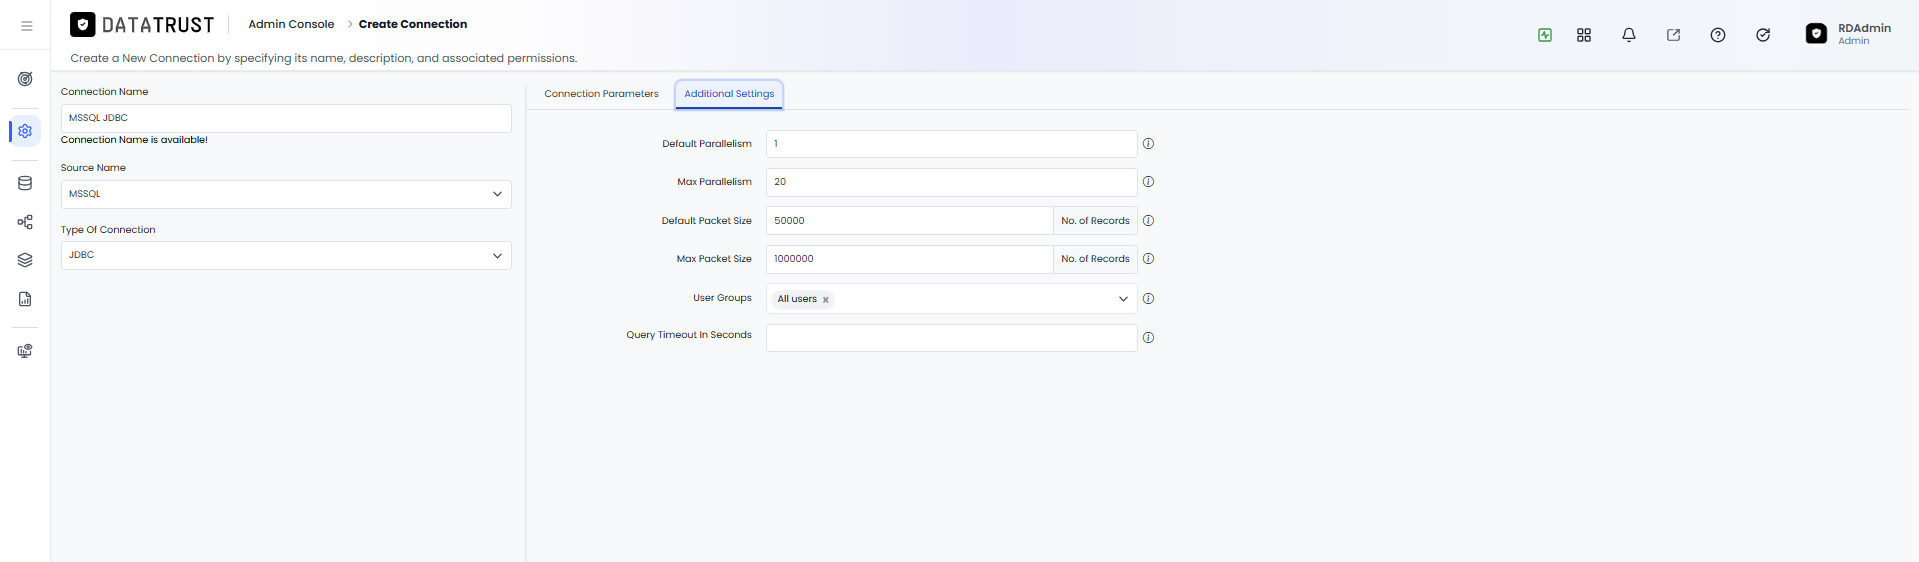1919x562 pixels.
Task: Focus the Default Parallelism field
Action: pos(951,144)
